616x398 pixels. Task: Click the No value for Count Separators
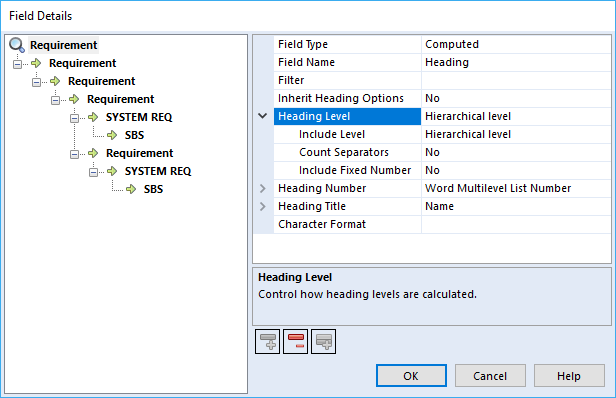point(516,152)
